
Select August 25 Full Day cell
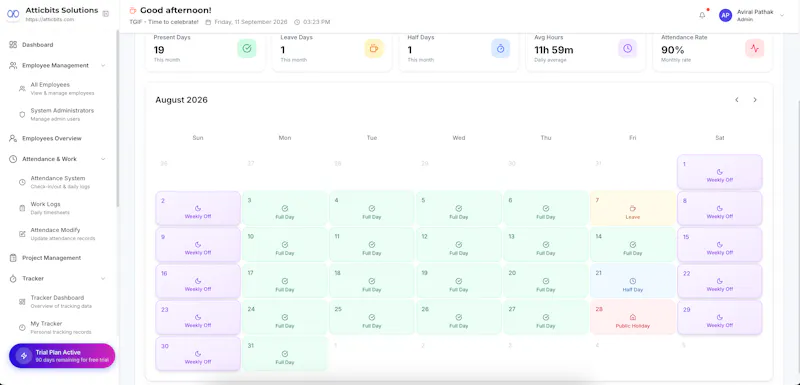[x=372, y=317]
